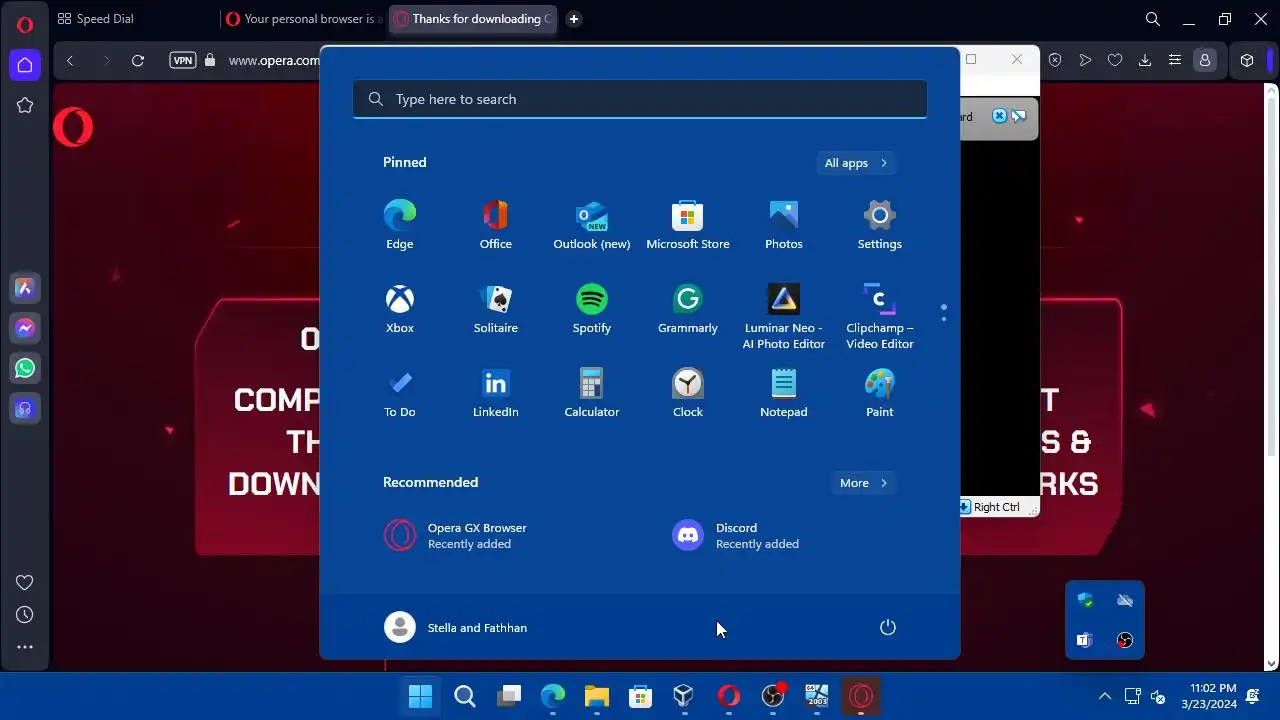Open the To Do app
This screenshot has width=1280, height=720.
(399, 393)
